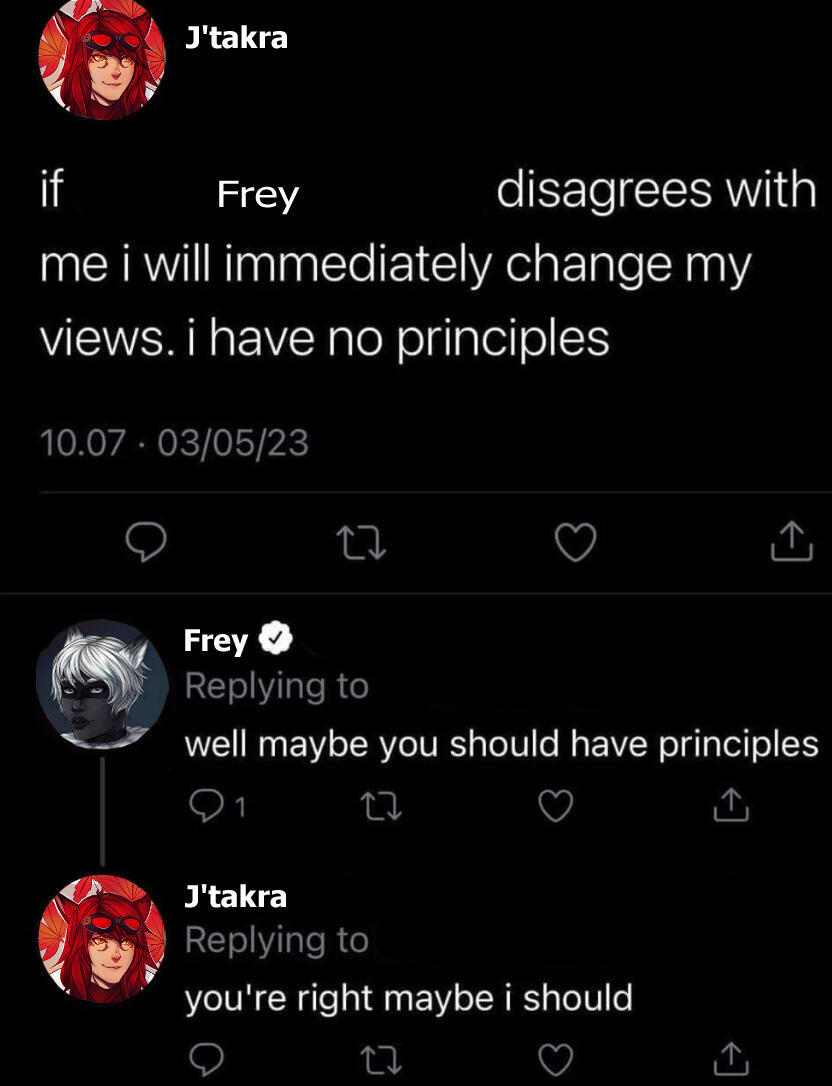832x1086 pixels.
Task: Click the tweet timestamp 10.07 · 03/05/23
Action: (x=173, y=442)
